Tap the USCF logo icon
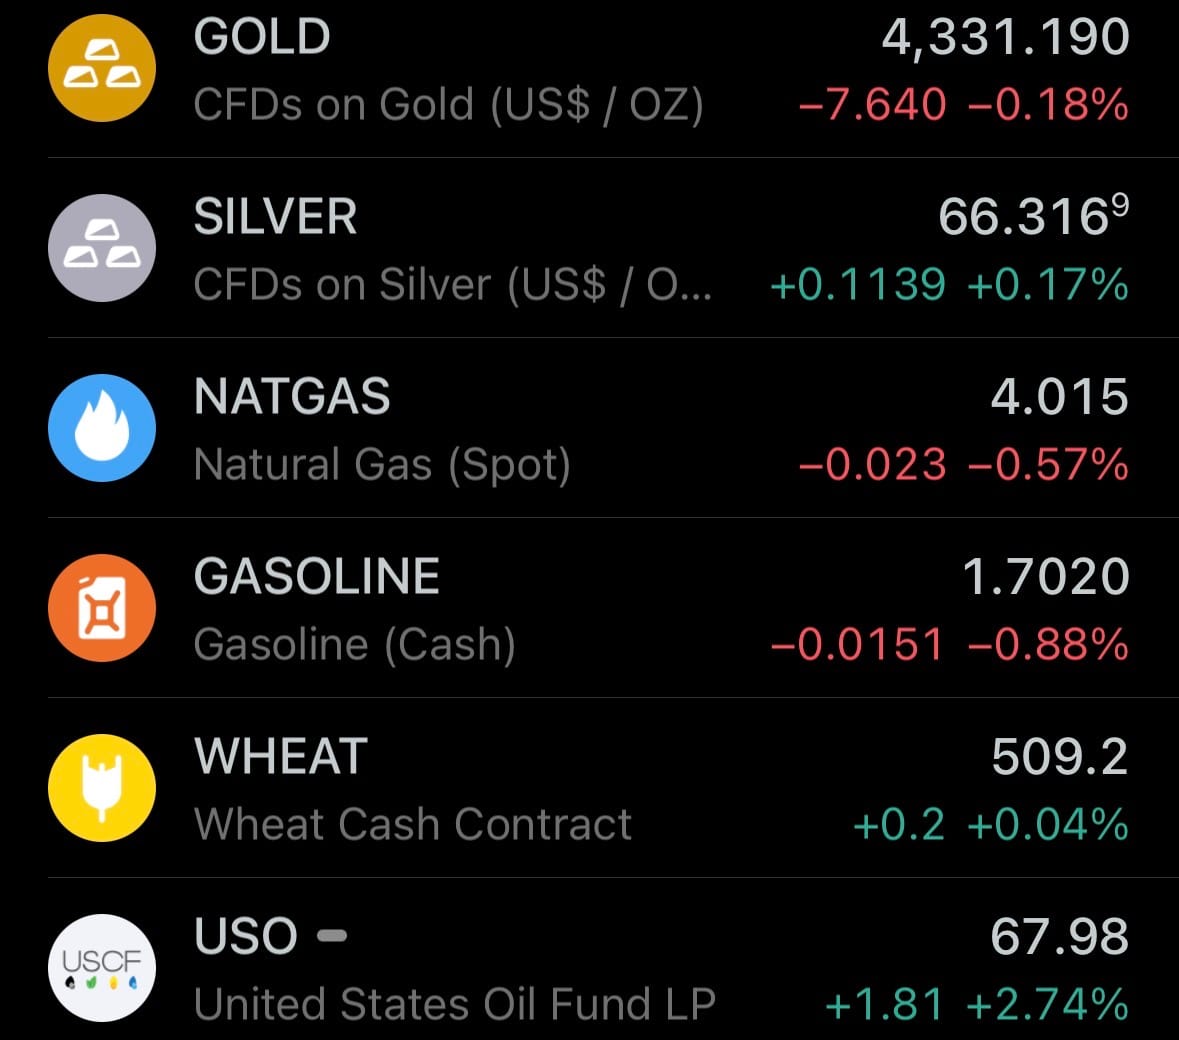Screen dimensions: 1179x1040 click(x=102, y=967)
